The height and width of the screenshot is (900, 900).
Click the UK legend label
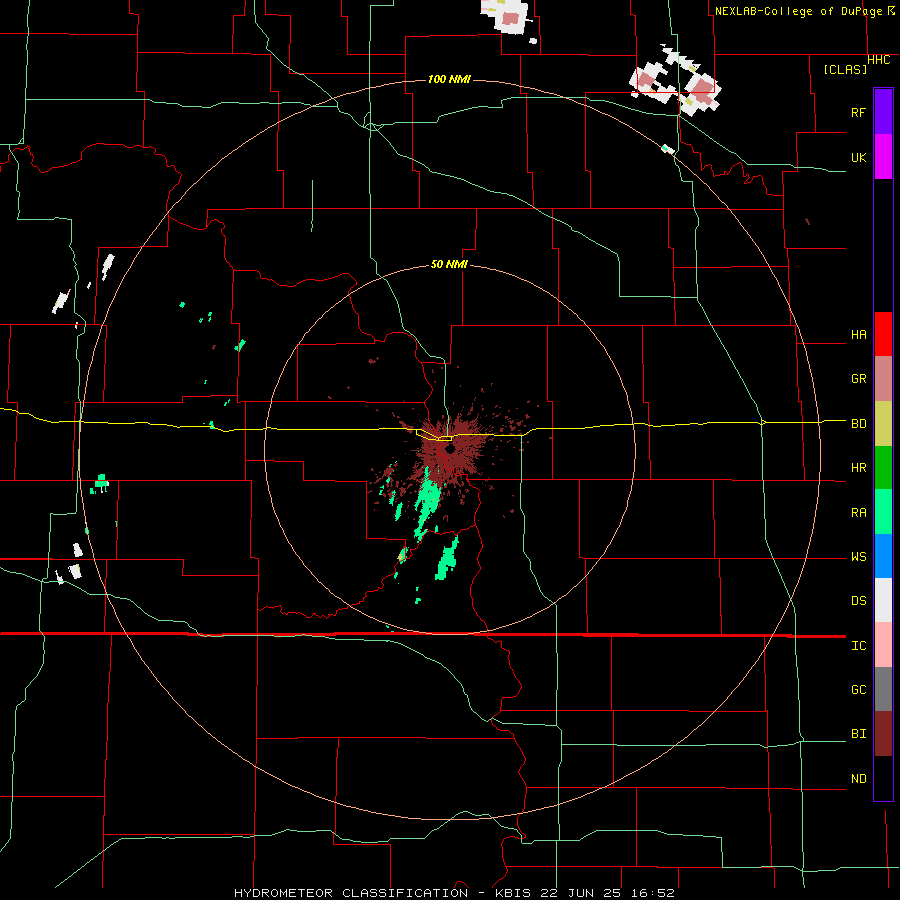click(x=858, y=157)
